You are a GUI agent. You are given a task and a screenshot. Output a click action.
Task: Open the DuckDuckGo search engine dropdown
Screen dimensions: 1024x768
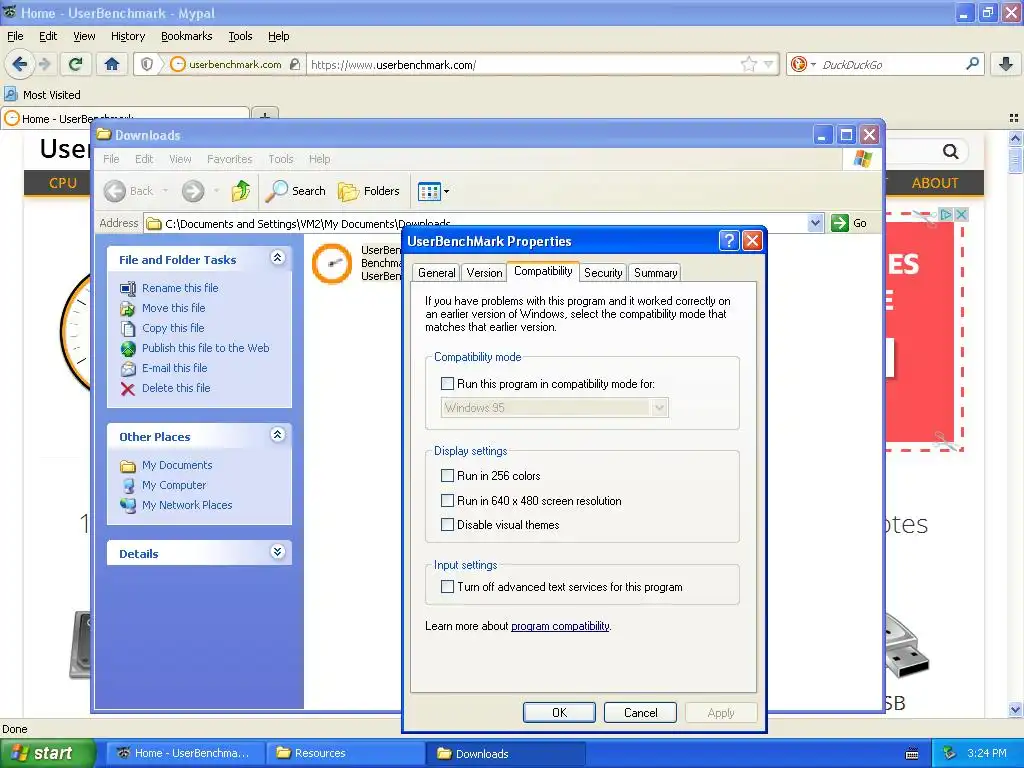pyautogui.click(x=813, y=64)
